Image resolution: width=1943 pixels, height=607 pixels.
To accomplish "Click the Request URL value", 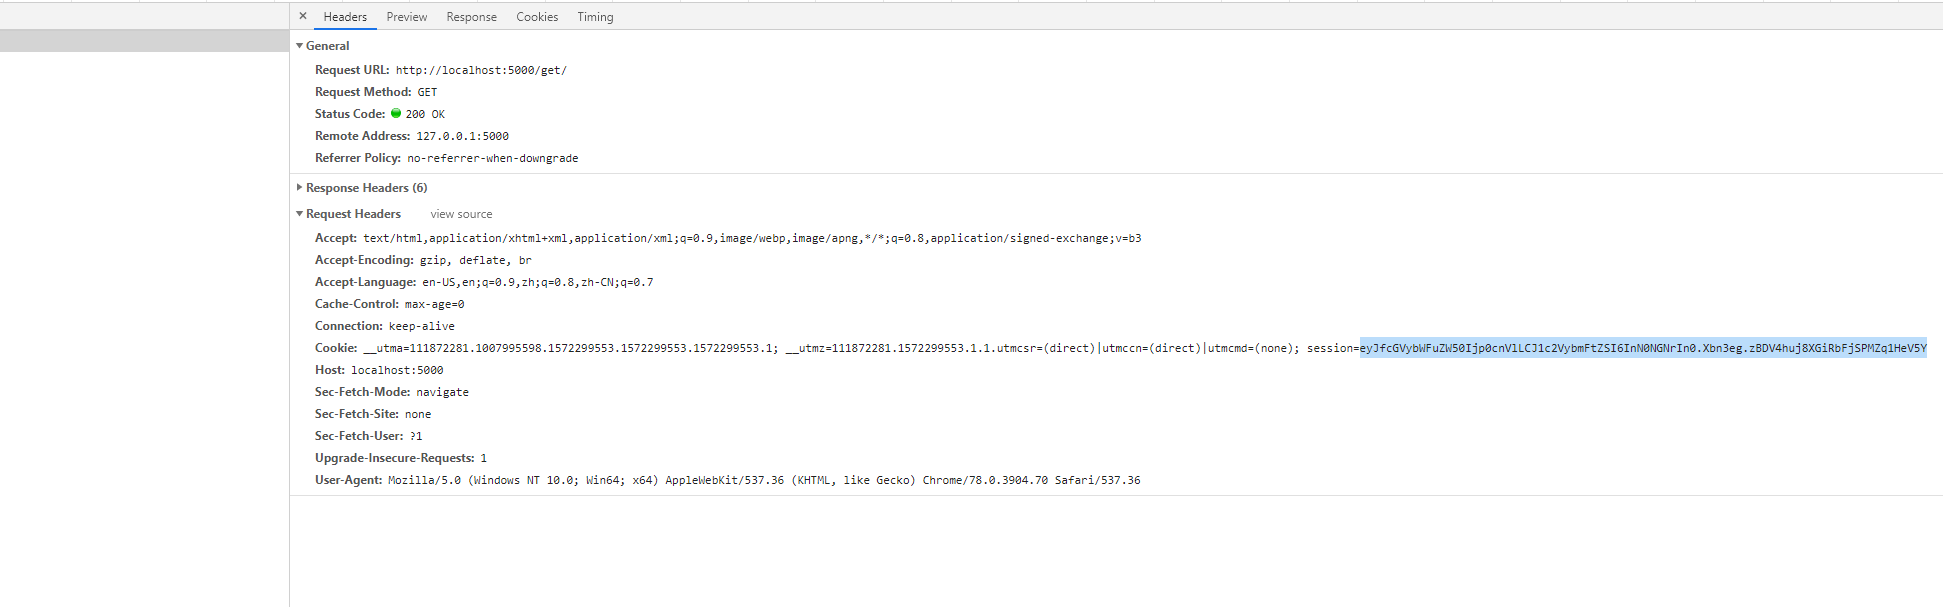I will 481,70.
